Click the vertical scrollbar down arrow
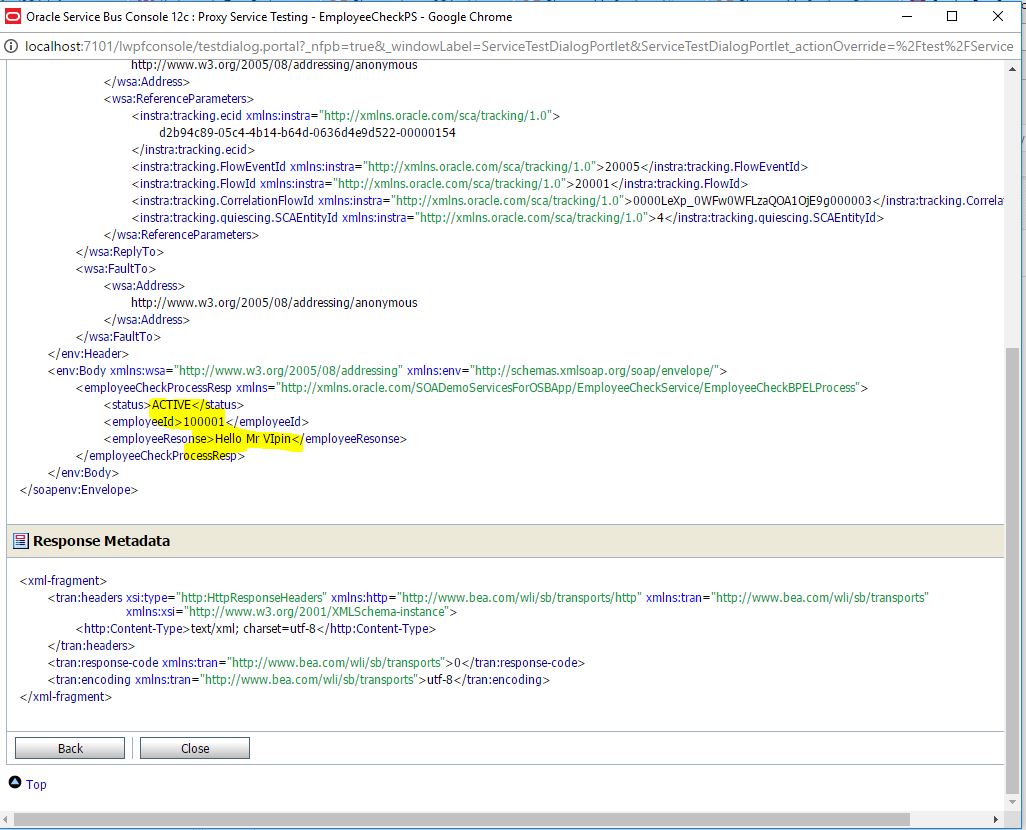 (x=1012, y=802)
